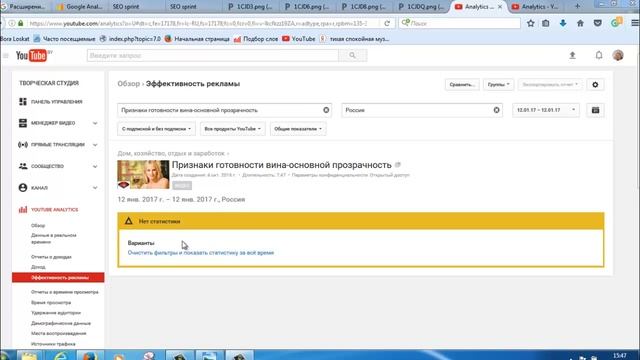
Task: Click the video category breadcrumb link
Action: [x=171, y=153]
